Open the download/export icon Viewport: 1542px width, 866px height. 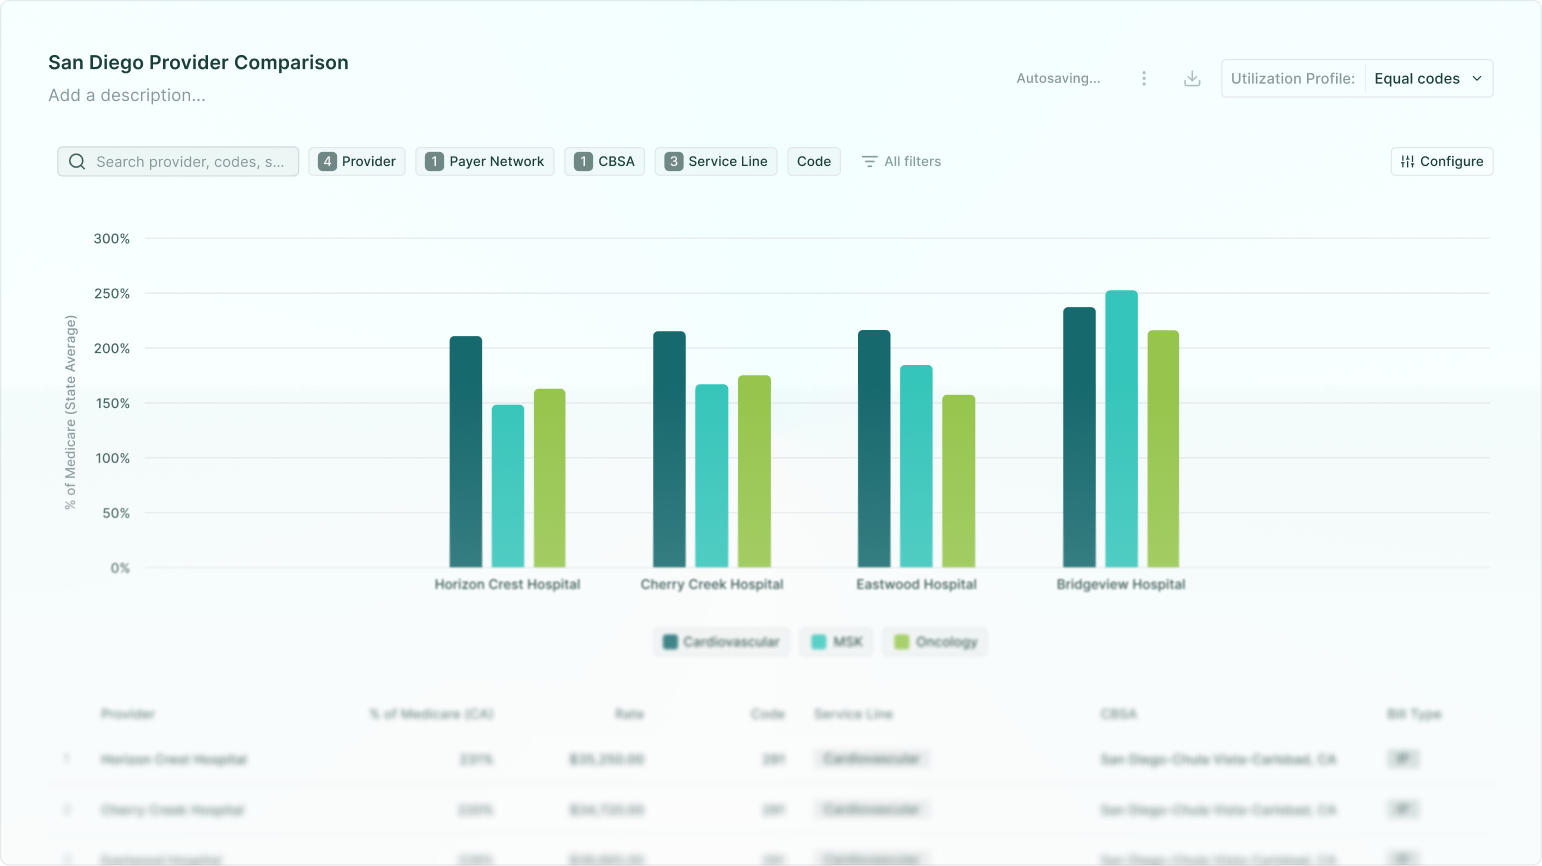click(x=1192, y=78)
